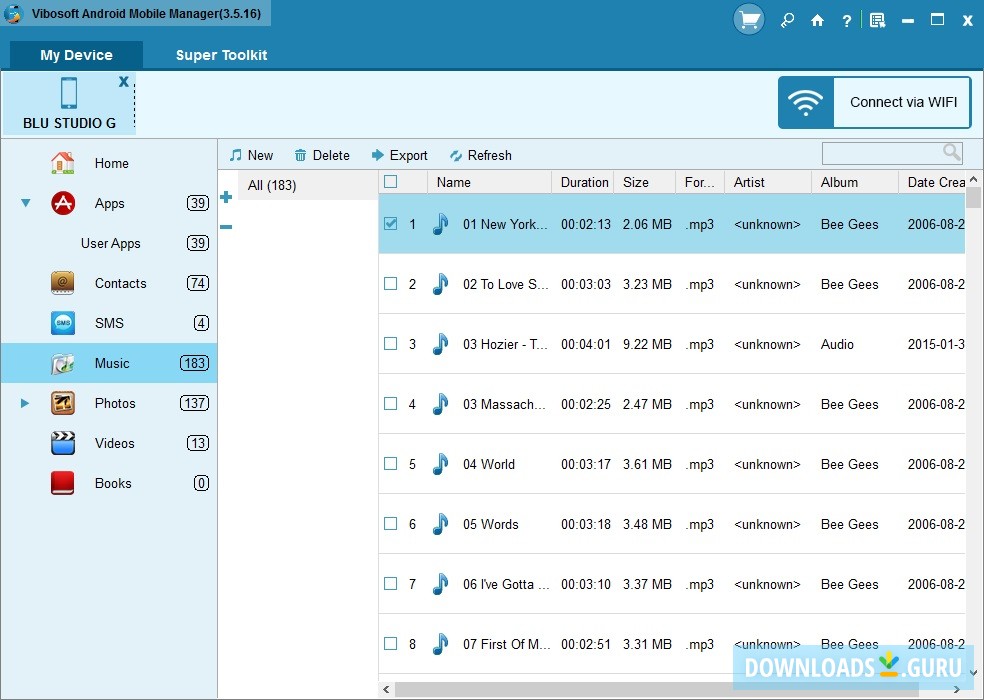Screen dimensions: 984x700
Task: Click the plus icon to add a playlist
Action: (x=226, y=197)
